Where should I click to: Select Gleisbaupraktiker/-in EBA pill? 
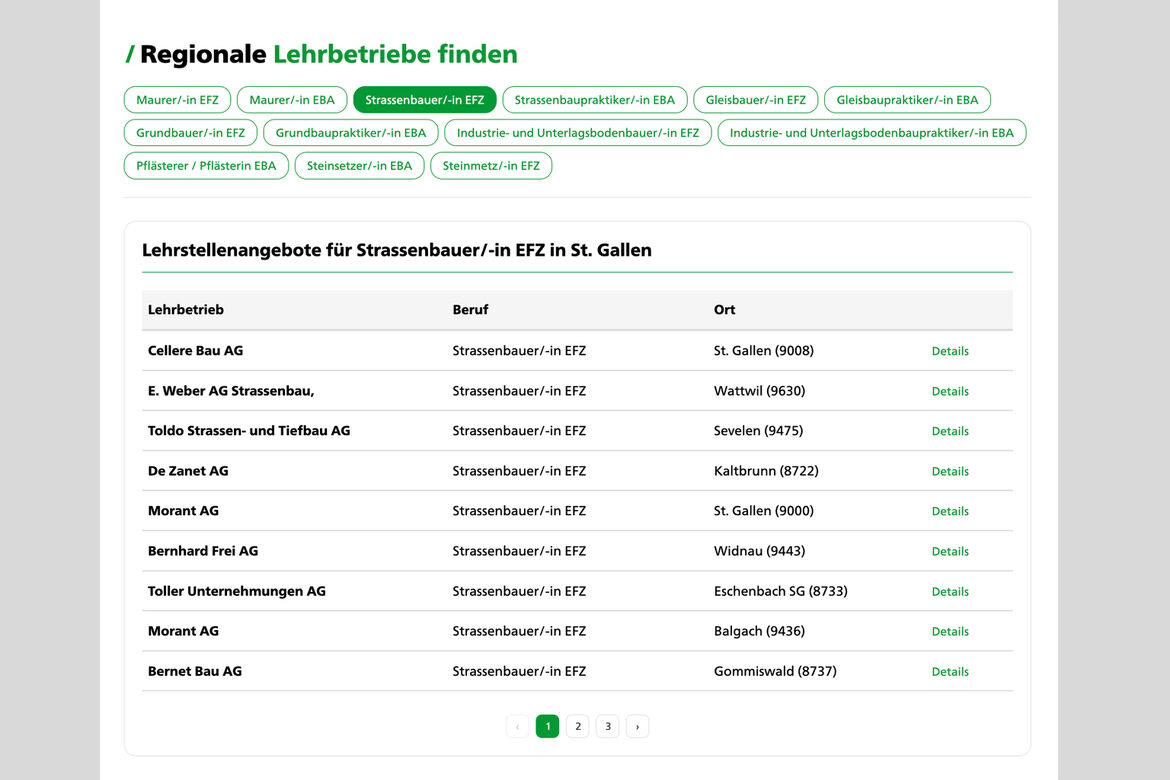(907, 100)
